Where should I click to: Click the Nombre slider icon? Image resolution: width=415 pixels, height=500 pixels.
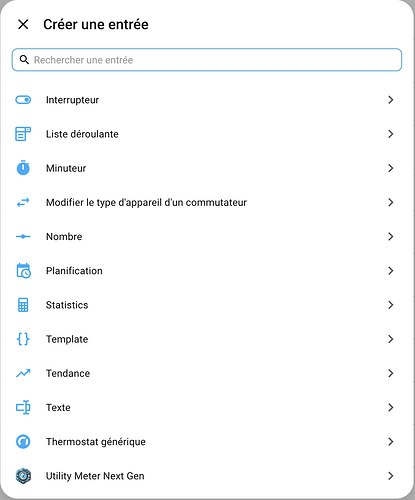click(23, 237)
